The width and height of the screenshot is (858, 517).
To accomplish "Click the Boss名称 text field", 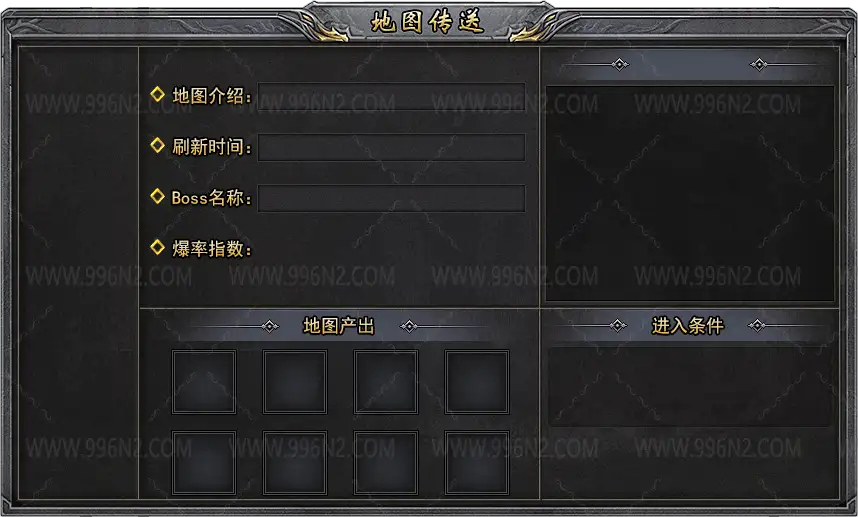I will (391, 198).
